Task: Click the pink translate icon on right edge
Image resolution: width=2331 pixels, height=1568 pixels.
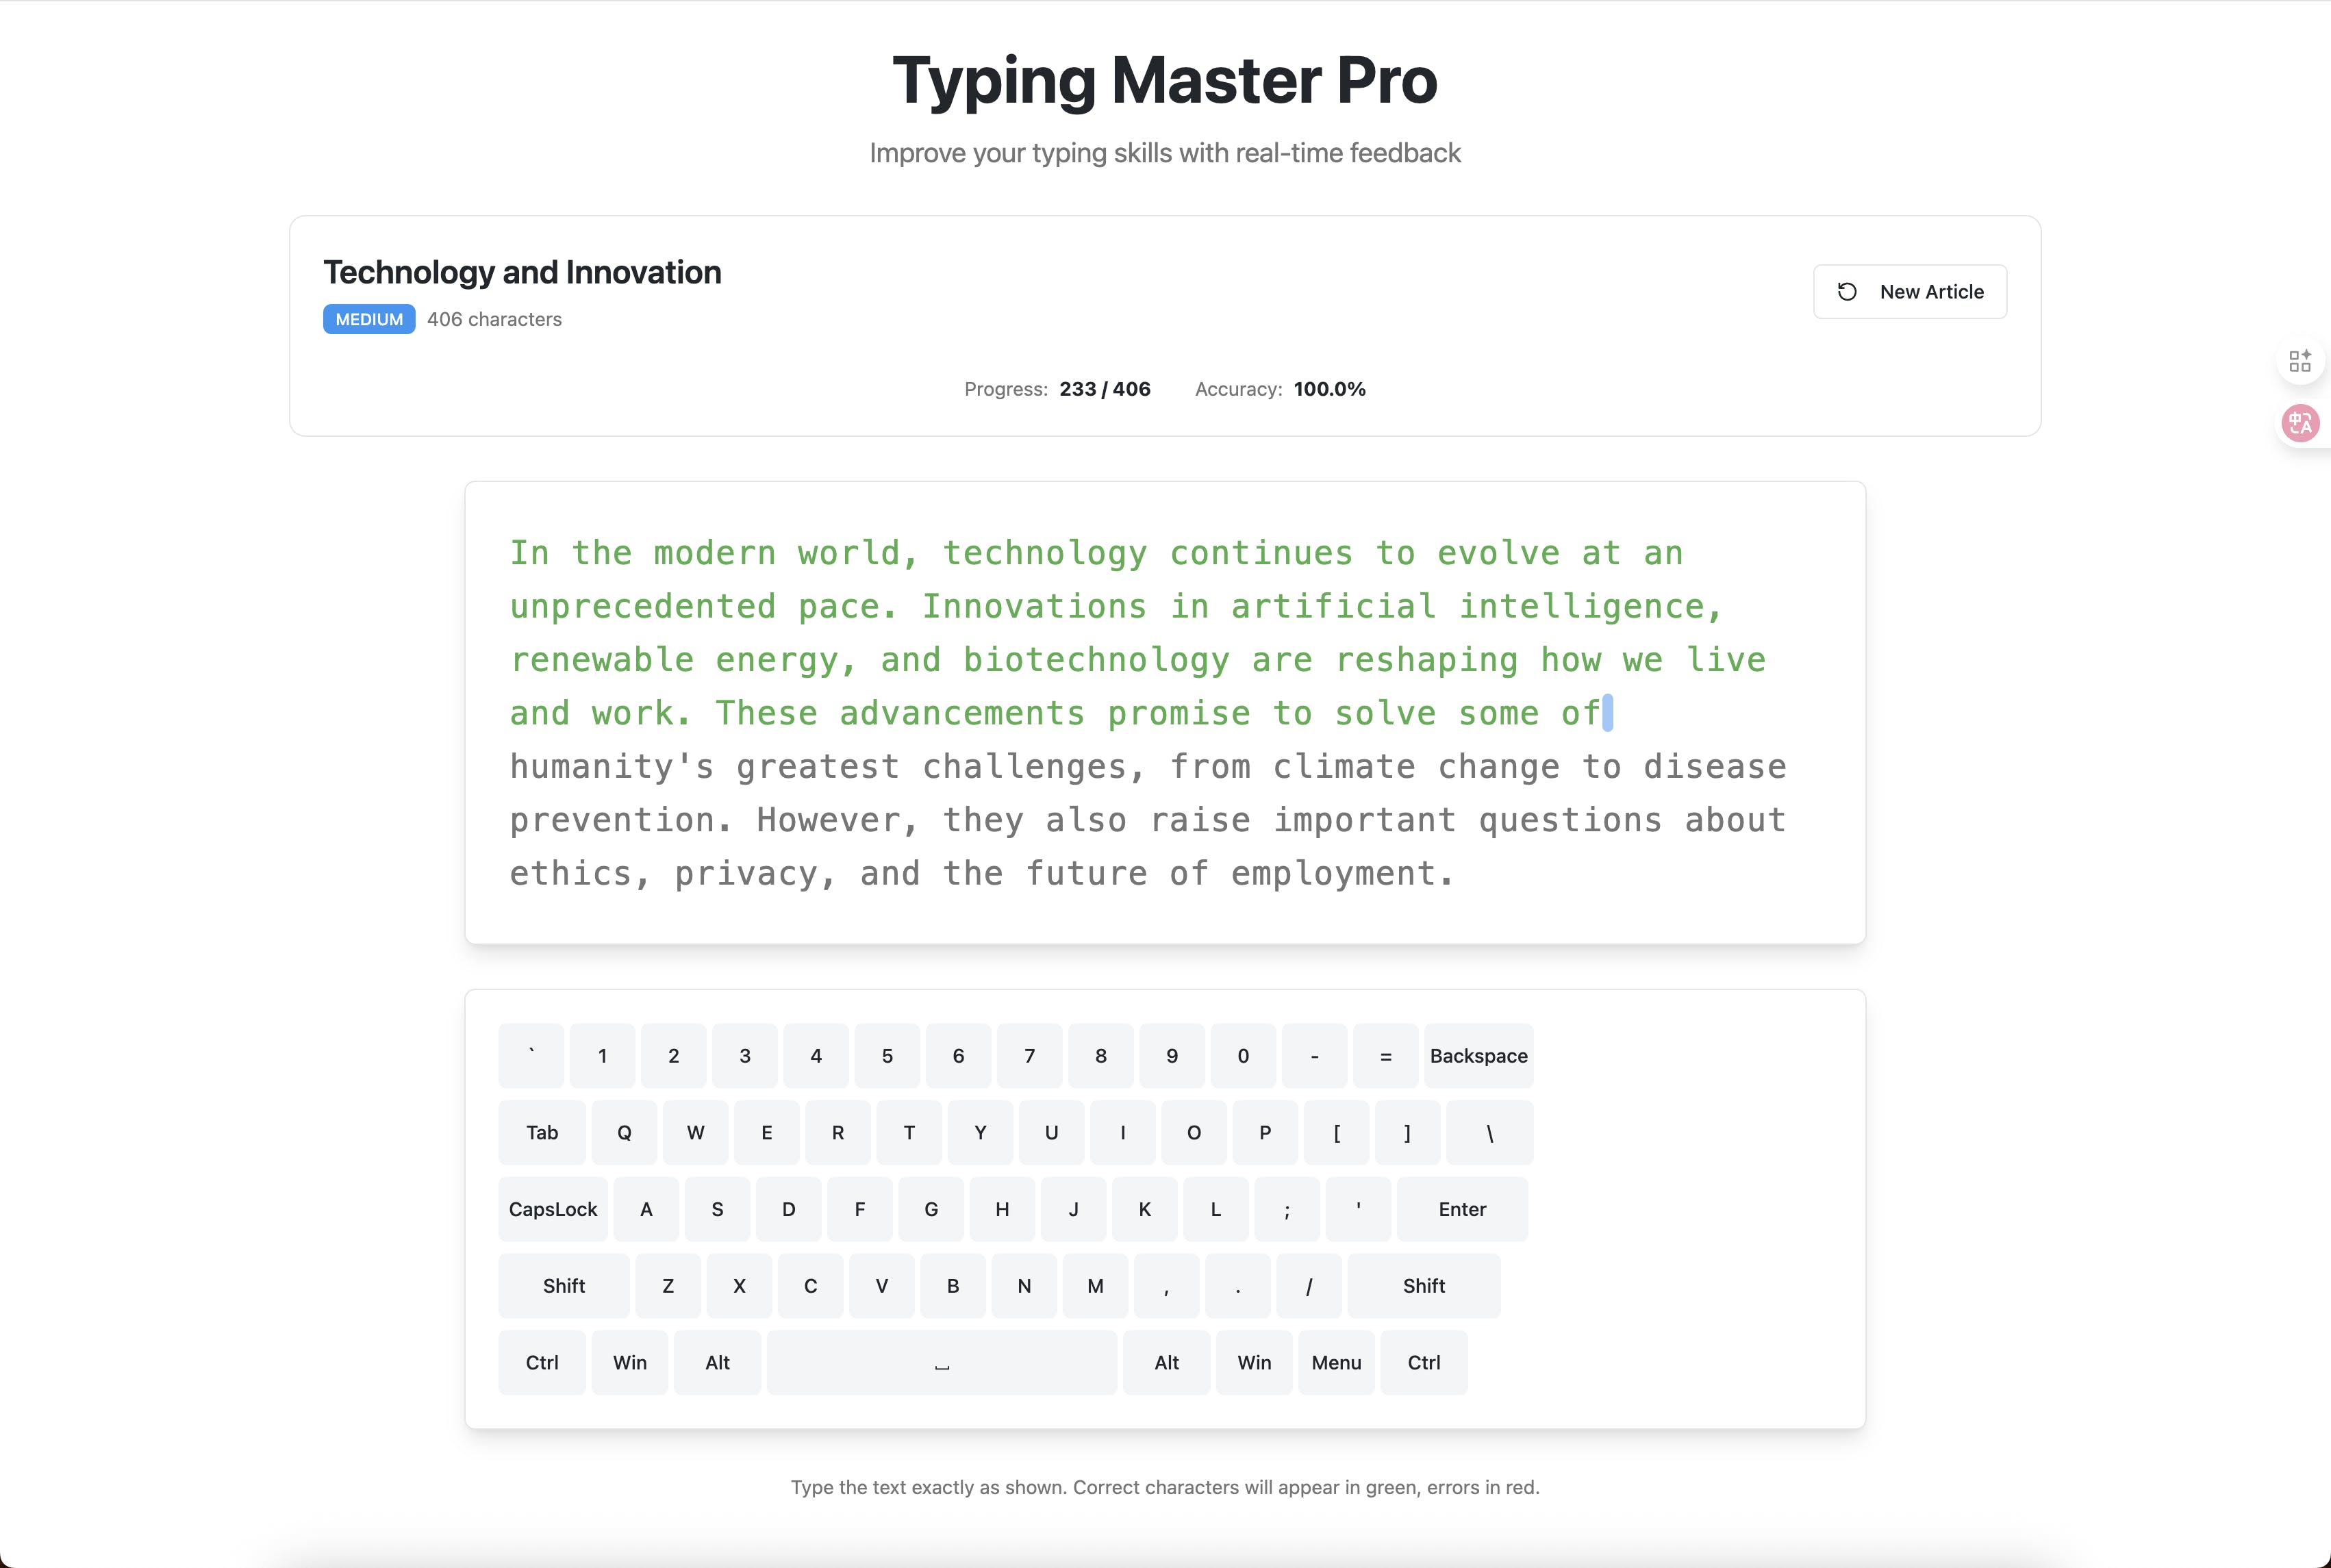Action: point(2299,423)
